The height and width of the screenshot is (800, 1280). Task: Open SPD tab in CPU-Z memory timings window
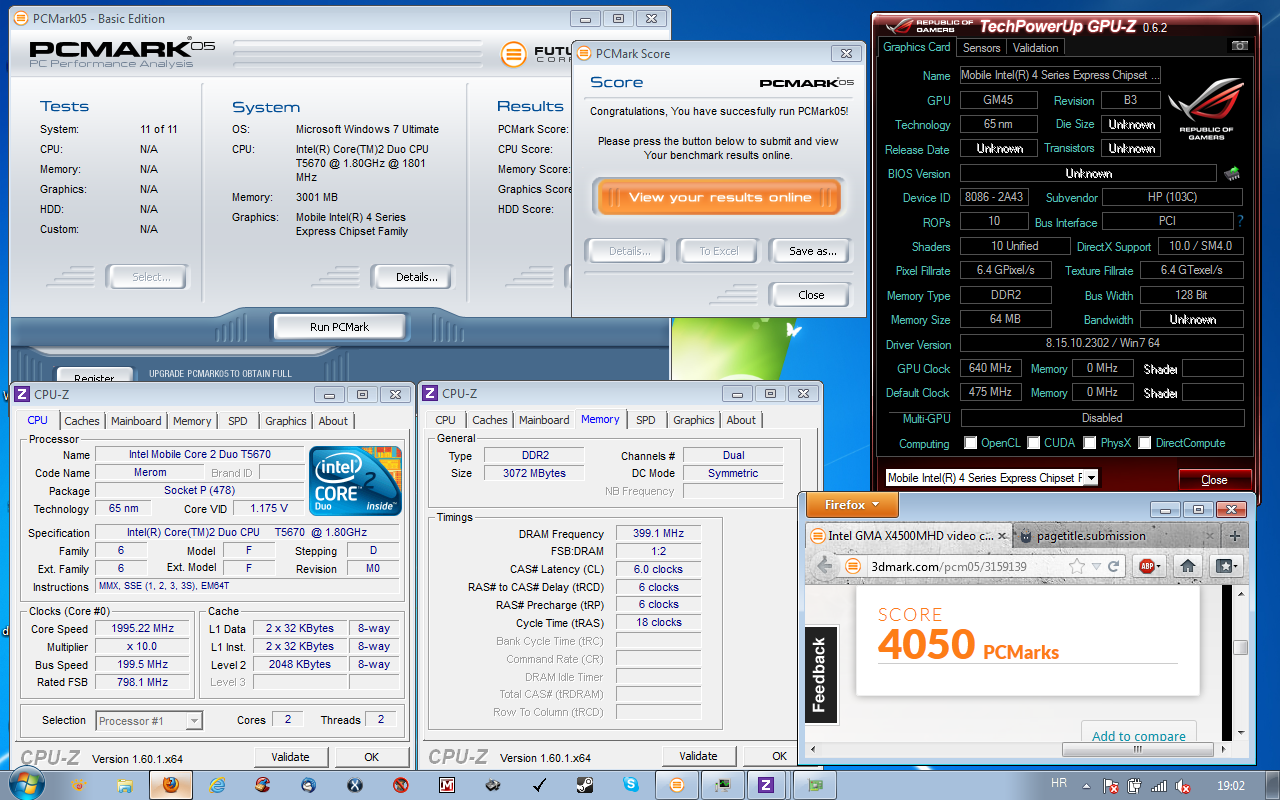pos(646,420)
